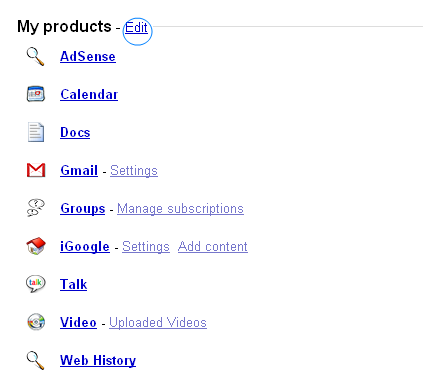This screenshot has width=430, height=387.
Task: Click the Video disc icon
Action: (36, 322)
